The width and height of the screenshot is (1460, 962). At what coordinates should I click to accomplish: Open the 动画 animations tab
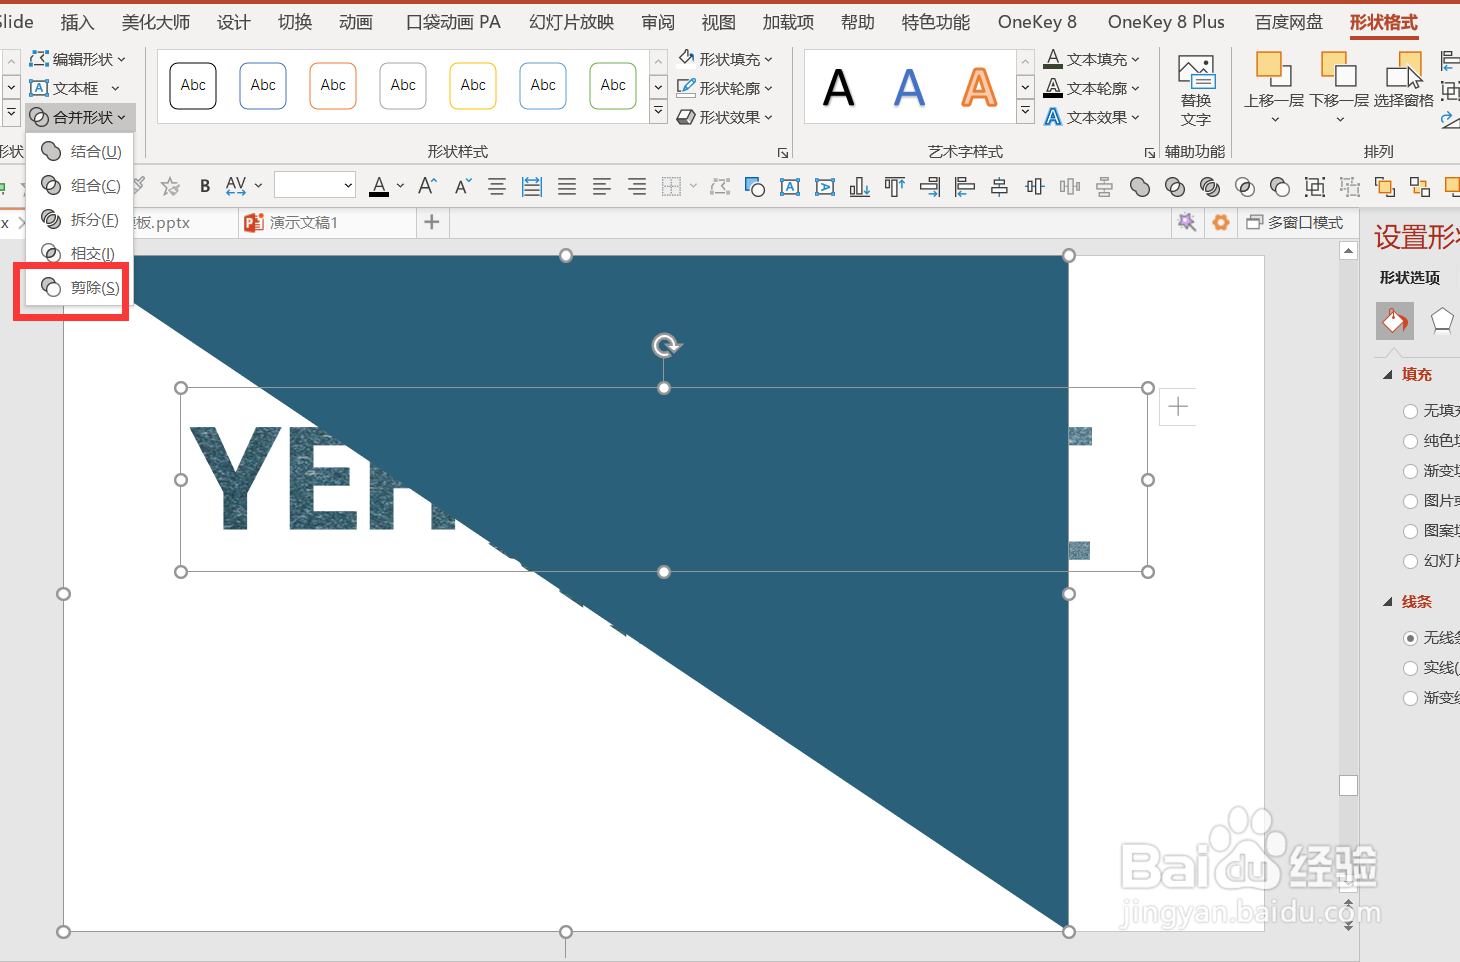(356, 22)
